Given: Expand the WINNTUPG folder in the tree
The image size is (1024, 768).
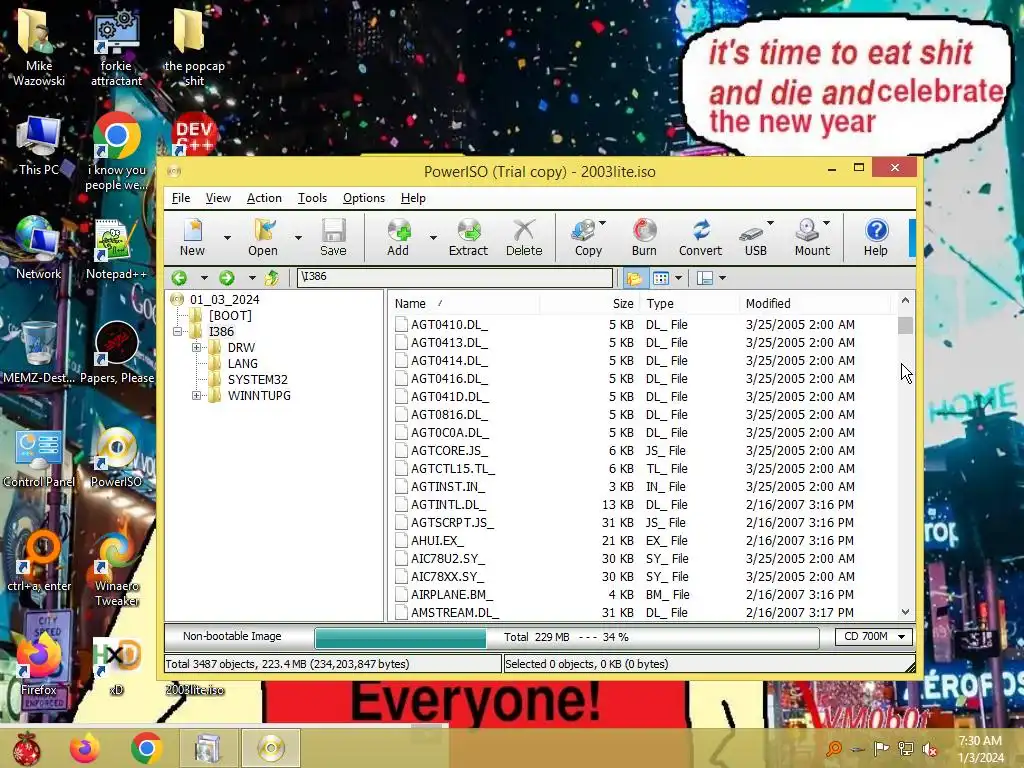Looking at the screenshot, I should pos(197,396).
